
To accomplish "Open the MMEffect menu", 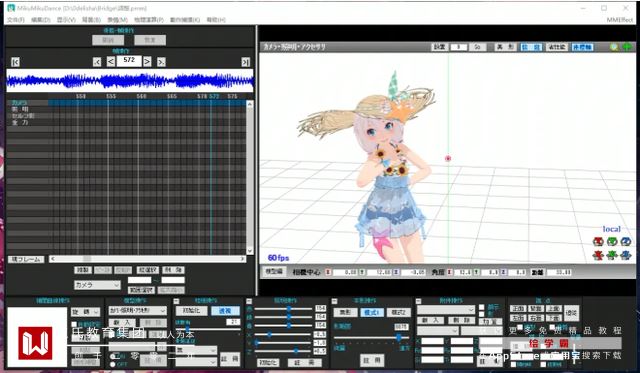I will (620, 20).
